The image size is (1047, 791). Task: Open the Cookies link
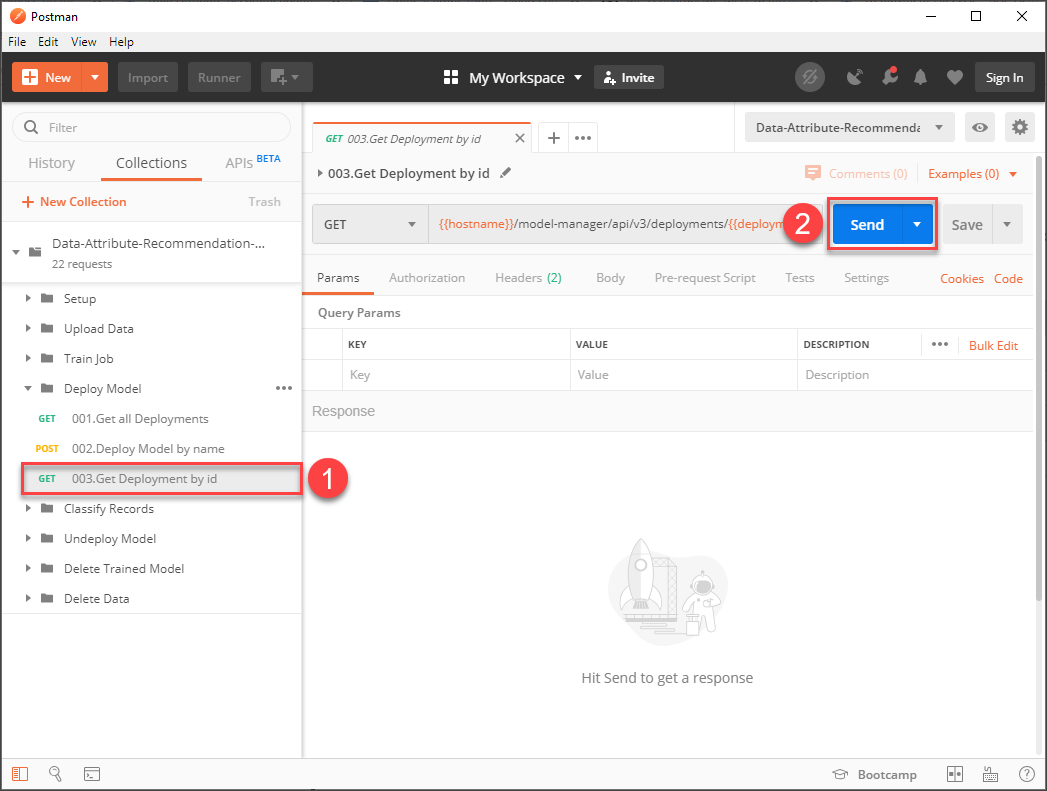pos(962,278)
